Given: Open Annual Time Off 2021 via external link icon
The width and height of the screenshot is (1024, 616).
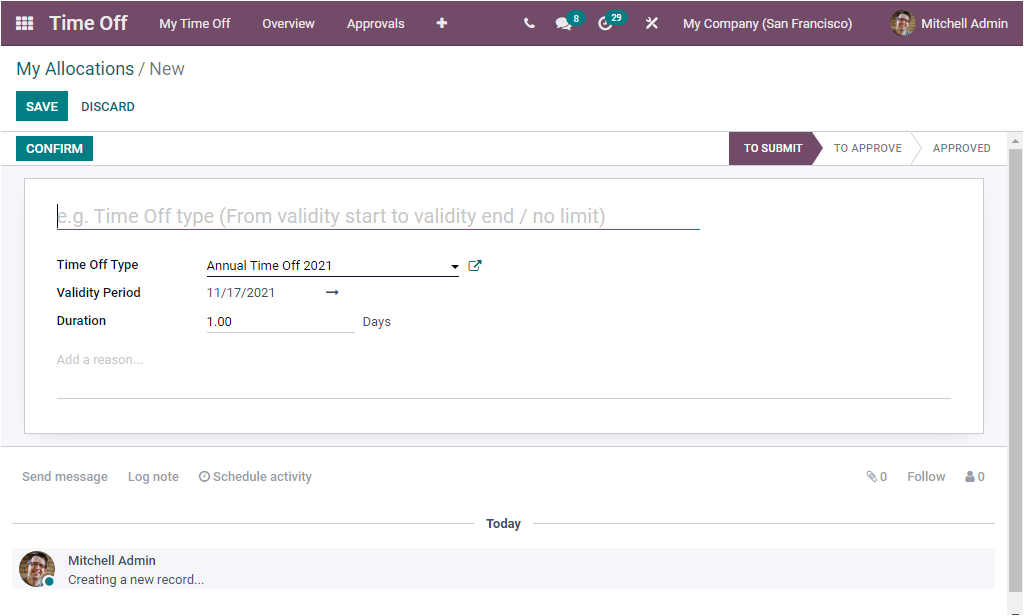Looking at the screenshot, I should [x=475, y=265].
